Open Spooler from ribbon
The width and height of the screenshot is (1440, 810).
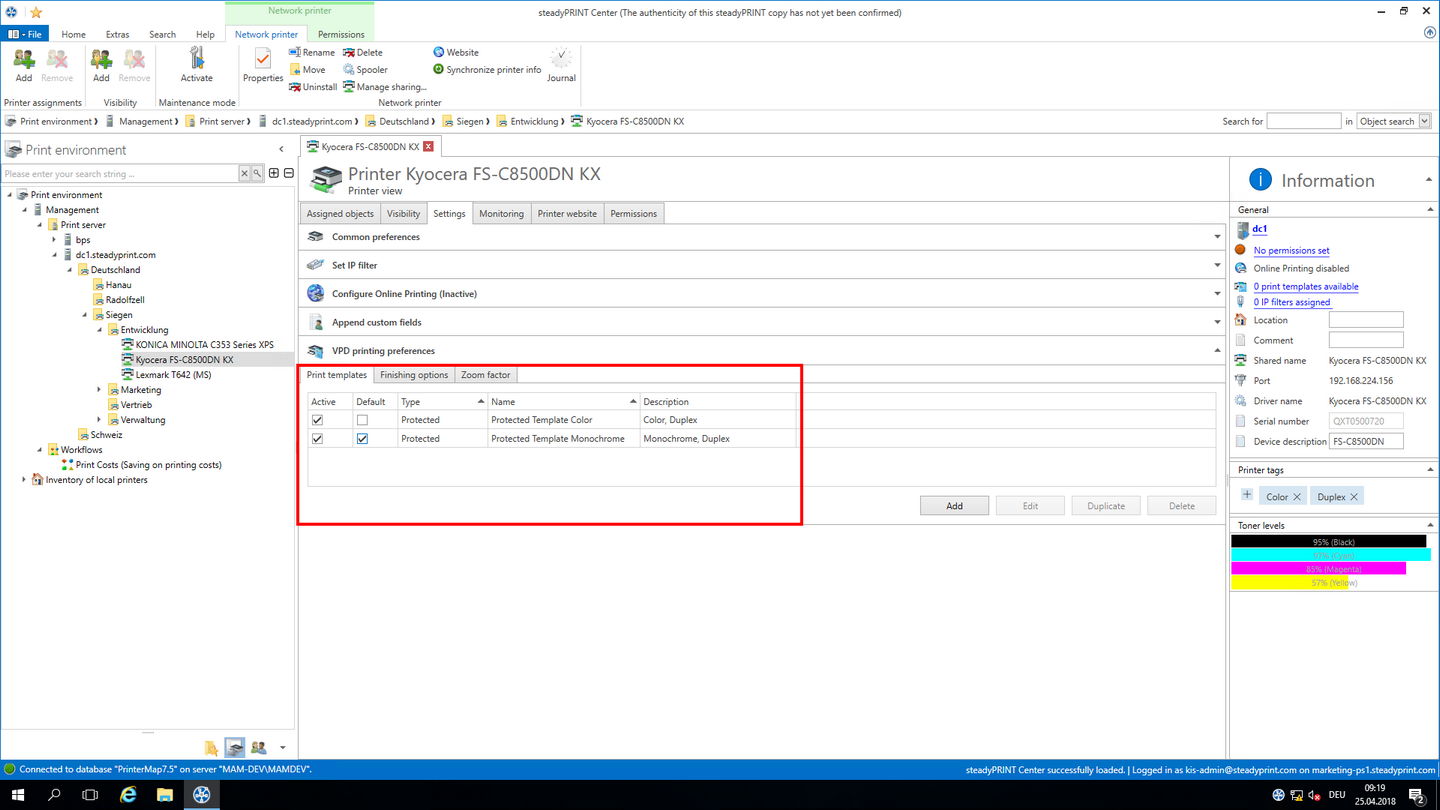(366, 70)
